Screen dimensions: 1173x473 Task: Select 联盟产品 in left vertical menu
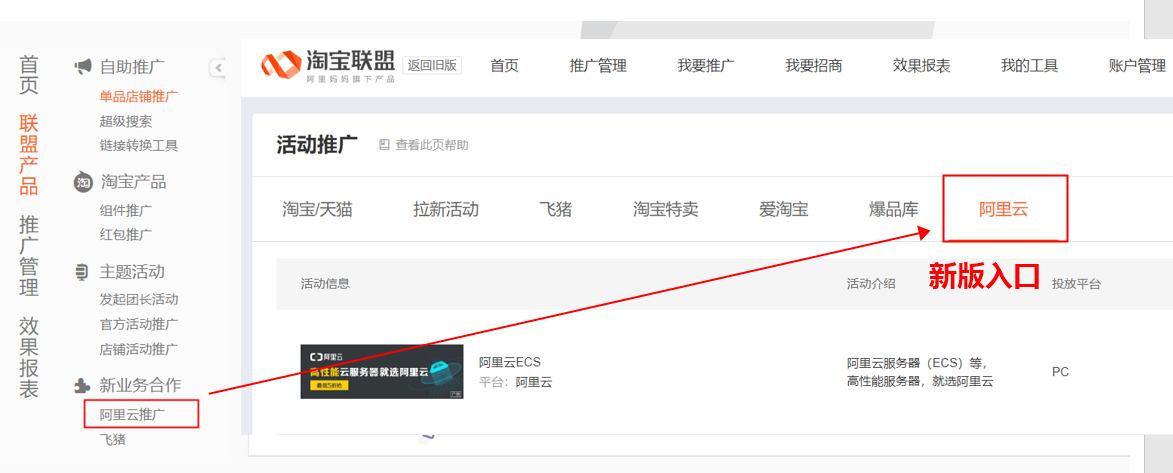pyautogui.click(x=29, y=155)
